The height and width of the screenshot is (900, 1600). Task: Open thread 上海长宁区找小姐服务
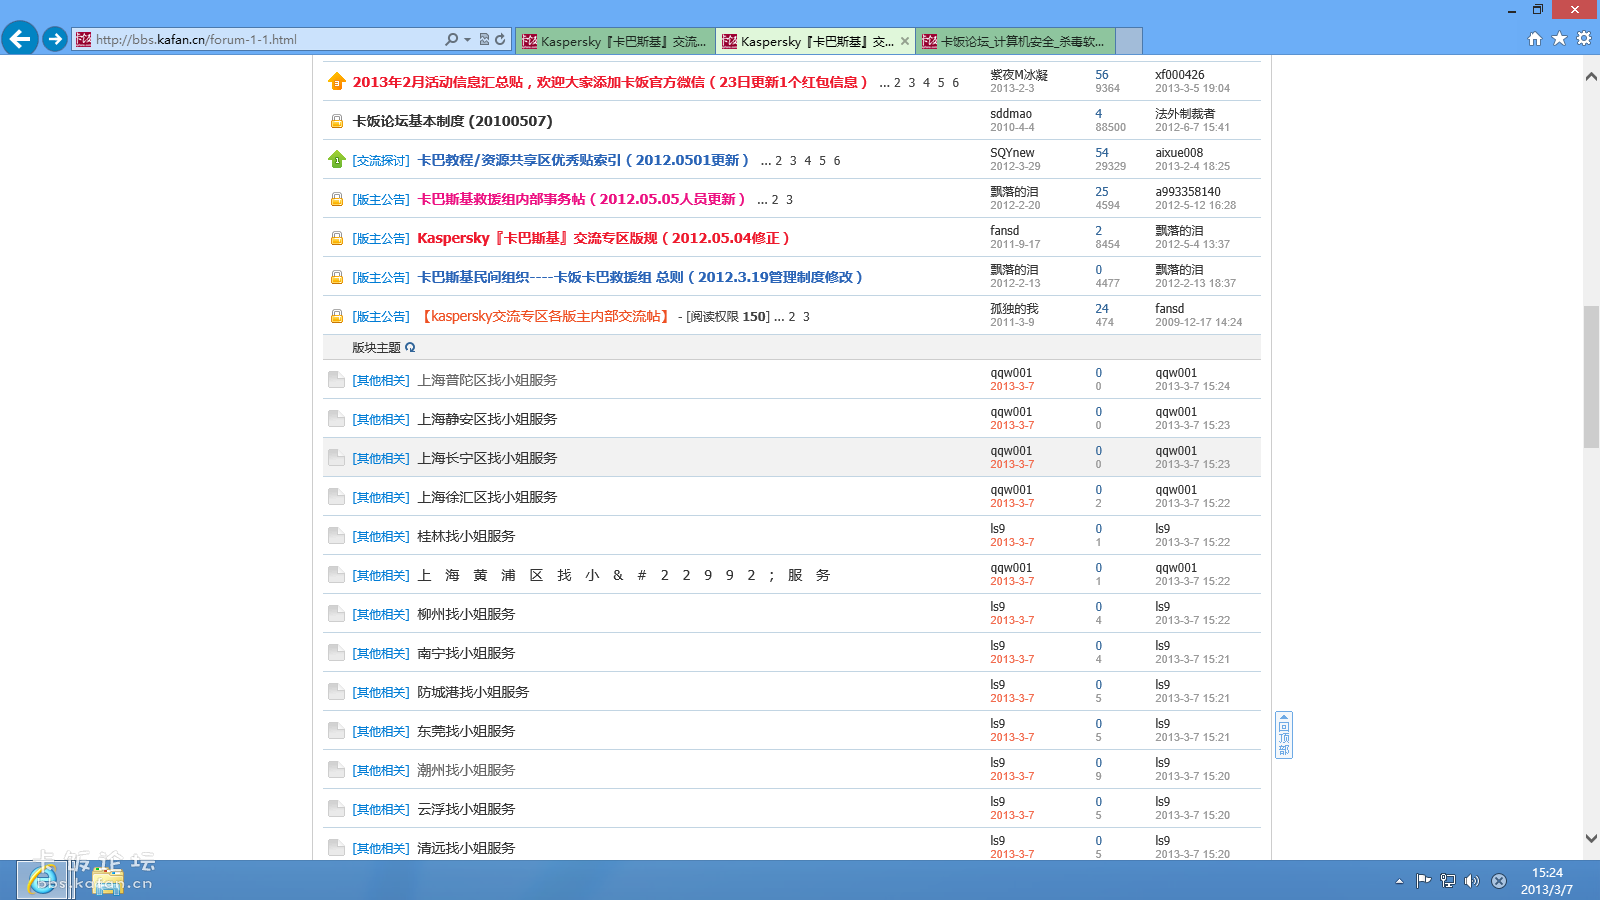[487, 458]
